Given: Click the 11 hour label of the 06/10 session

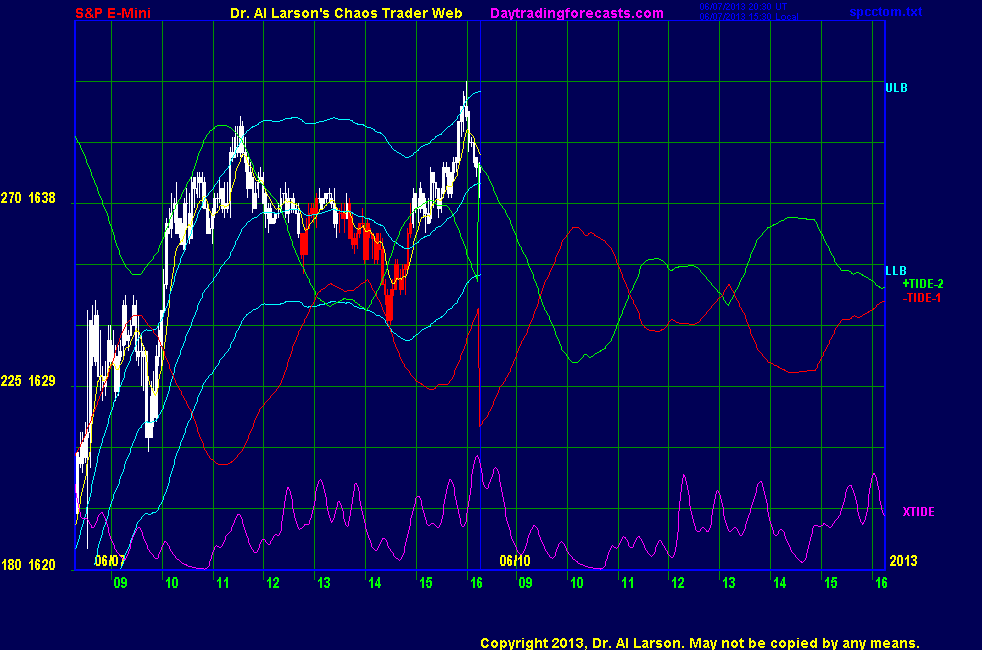Looking at the screenshot, I should point(628,583).
